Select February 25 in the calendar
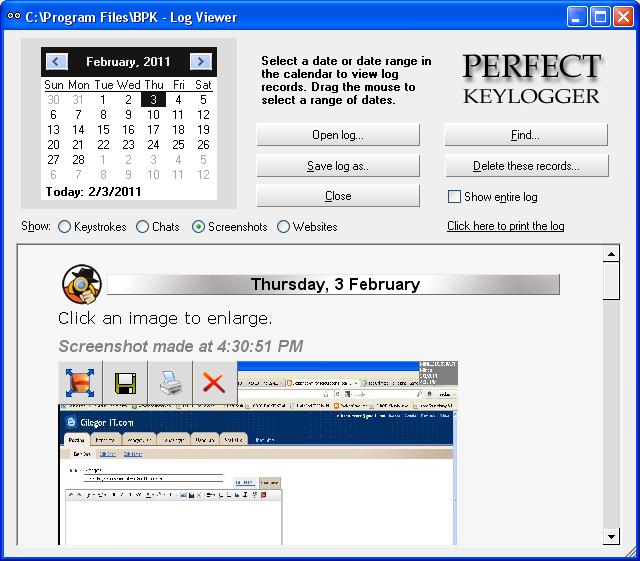Image resolution: width=640 pixels, height=561 pixels. coord(178,145)
